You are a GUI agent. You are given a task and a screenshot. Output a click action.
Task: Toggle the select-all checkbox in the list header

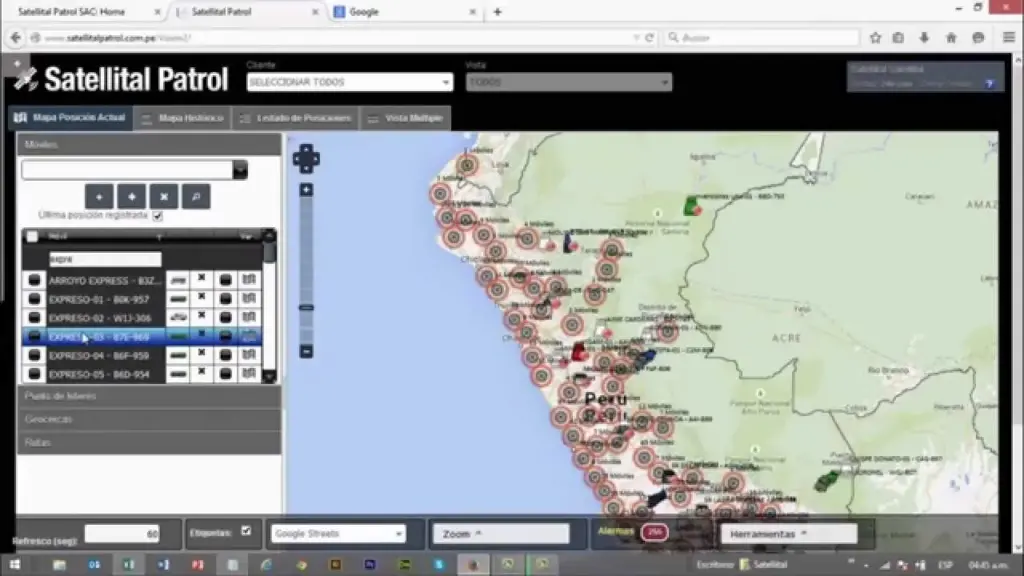click(32, 236)
